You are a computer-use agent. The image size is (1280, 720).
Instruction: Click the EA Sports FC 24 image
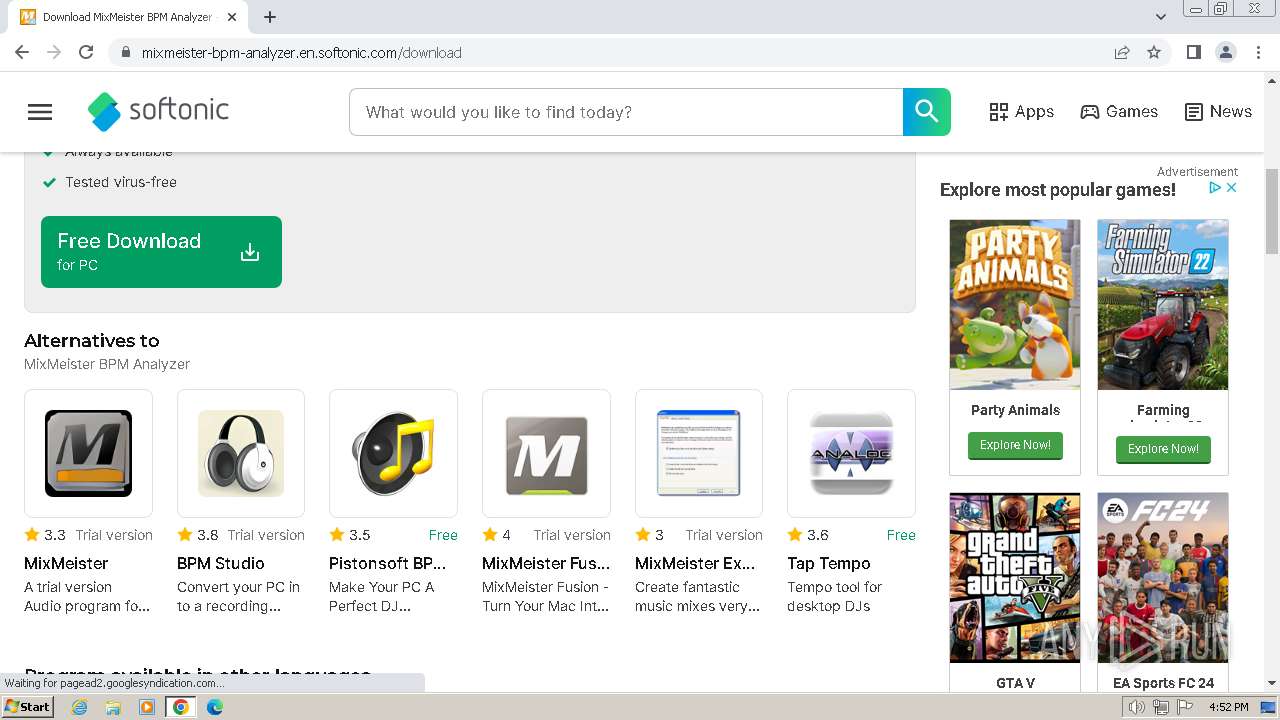point(1163,577)
